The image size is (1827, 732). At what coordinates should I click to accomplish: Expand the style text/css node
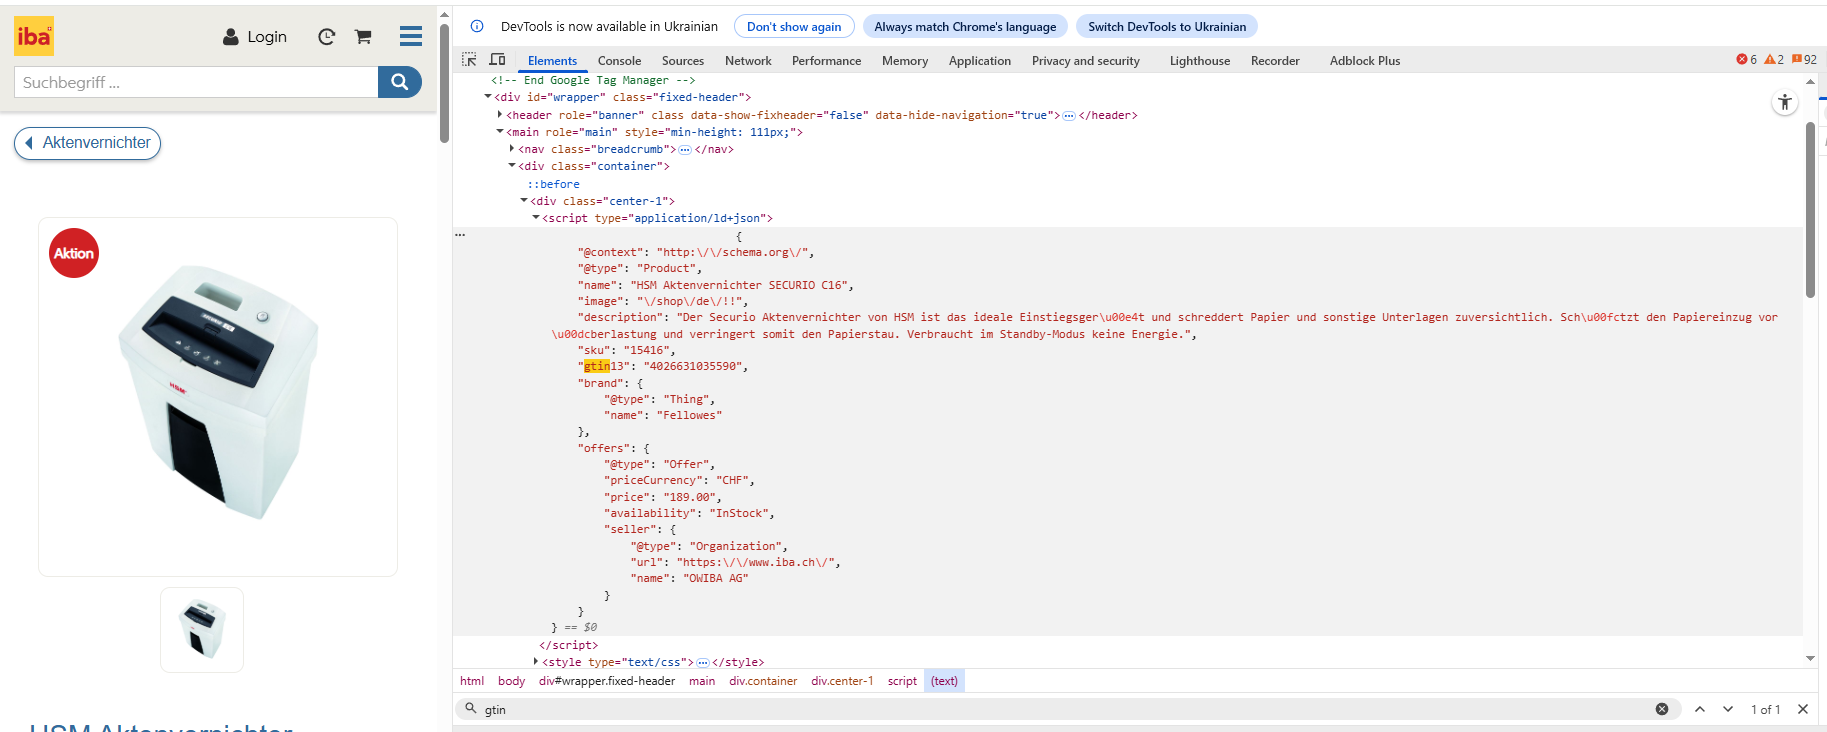536,662
